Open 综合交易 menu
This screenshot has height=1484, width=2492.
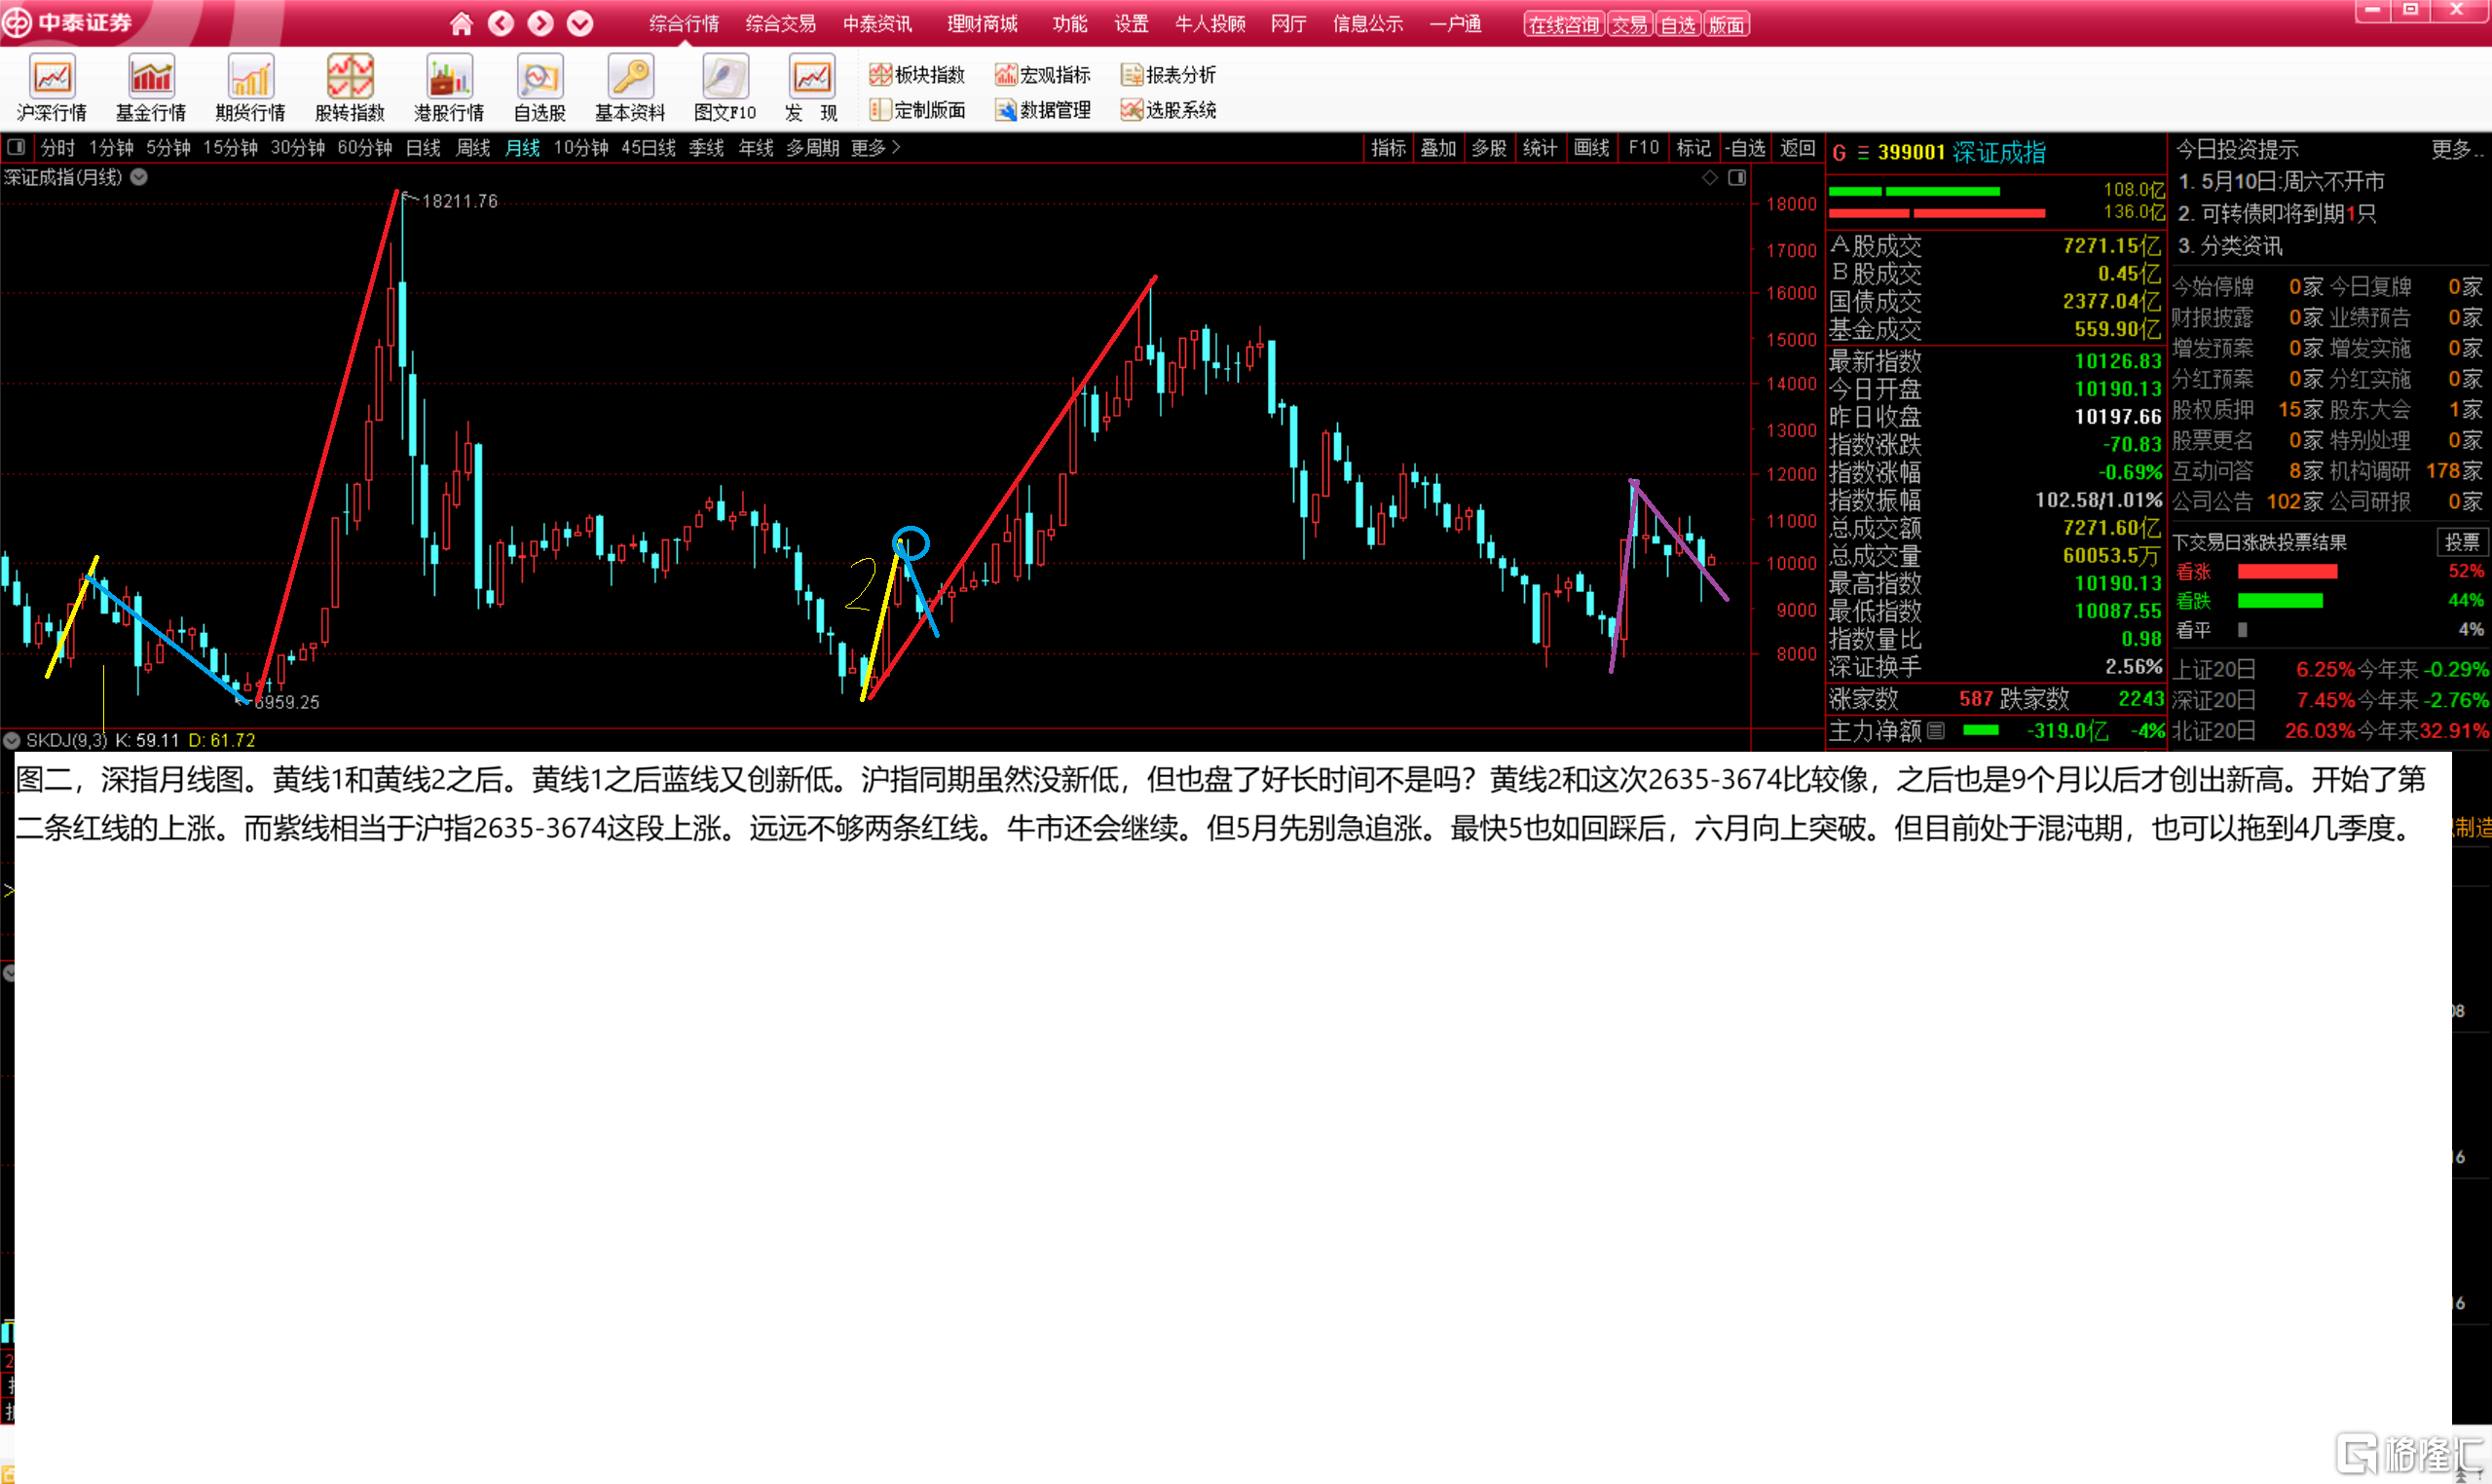(x=781, y=24)
